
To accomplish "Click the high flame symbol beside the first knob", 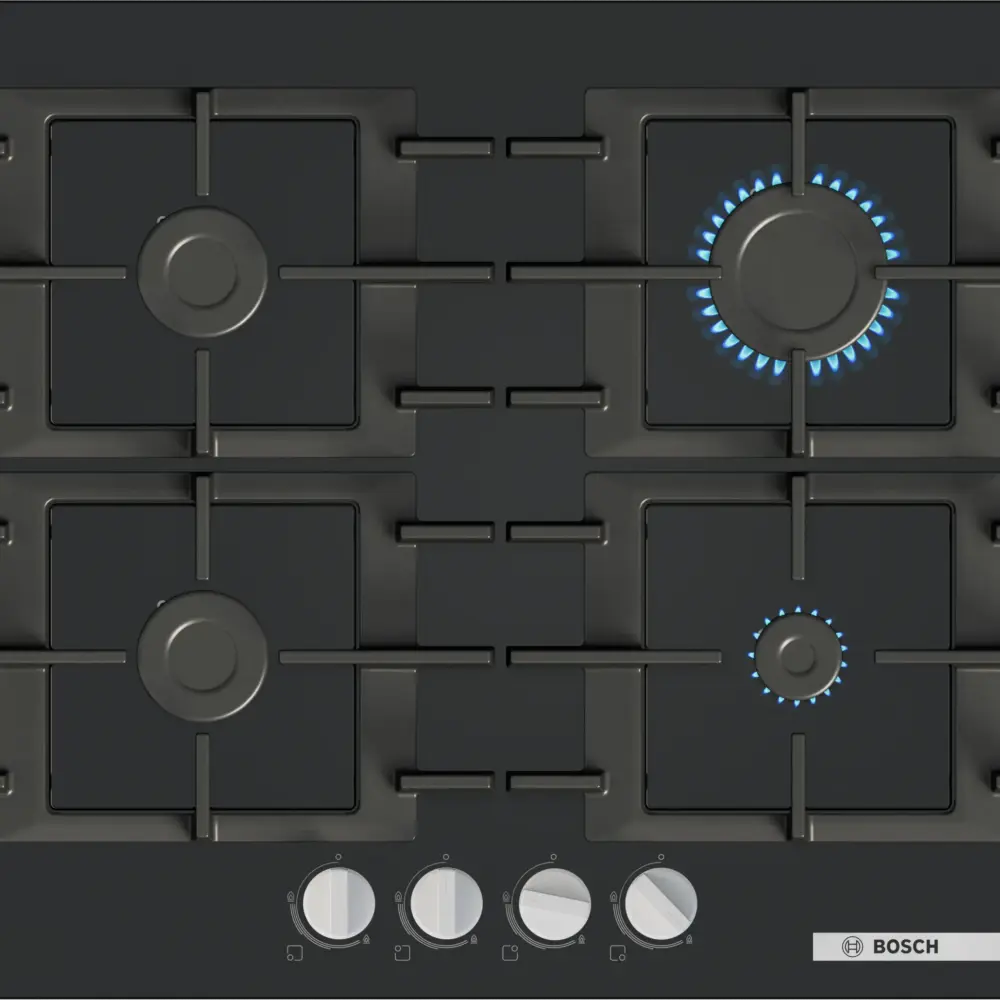I will [x=291, y=897].
